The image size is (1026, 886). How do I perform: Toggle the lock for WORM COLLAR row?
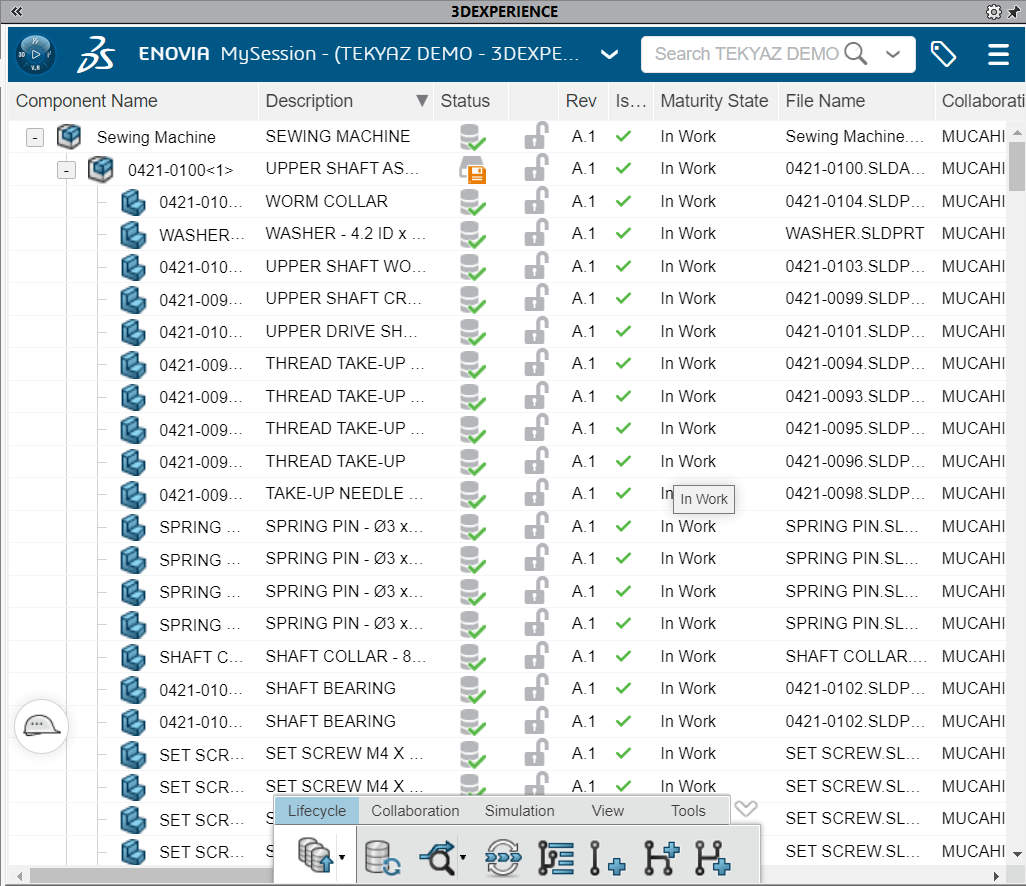(536, 201)
